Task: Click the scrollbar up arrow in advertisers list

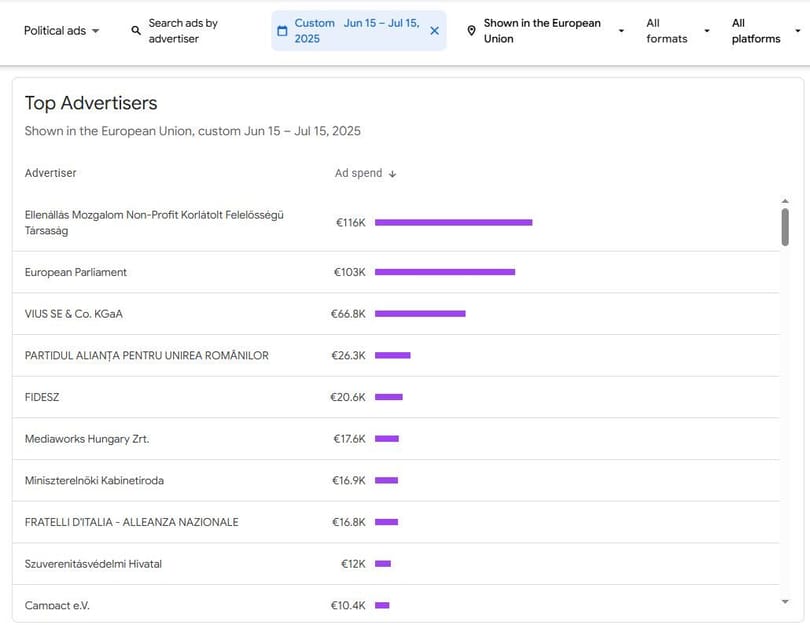Action: click(785, 201)
